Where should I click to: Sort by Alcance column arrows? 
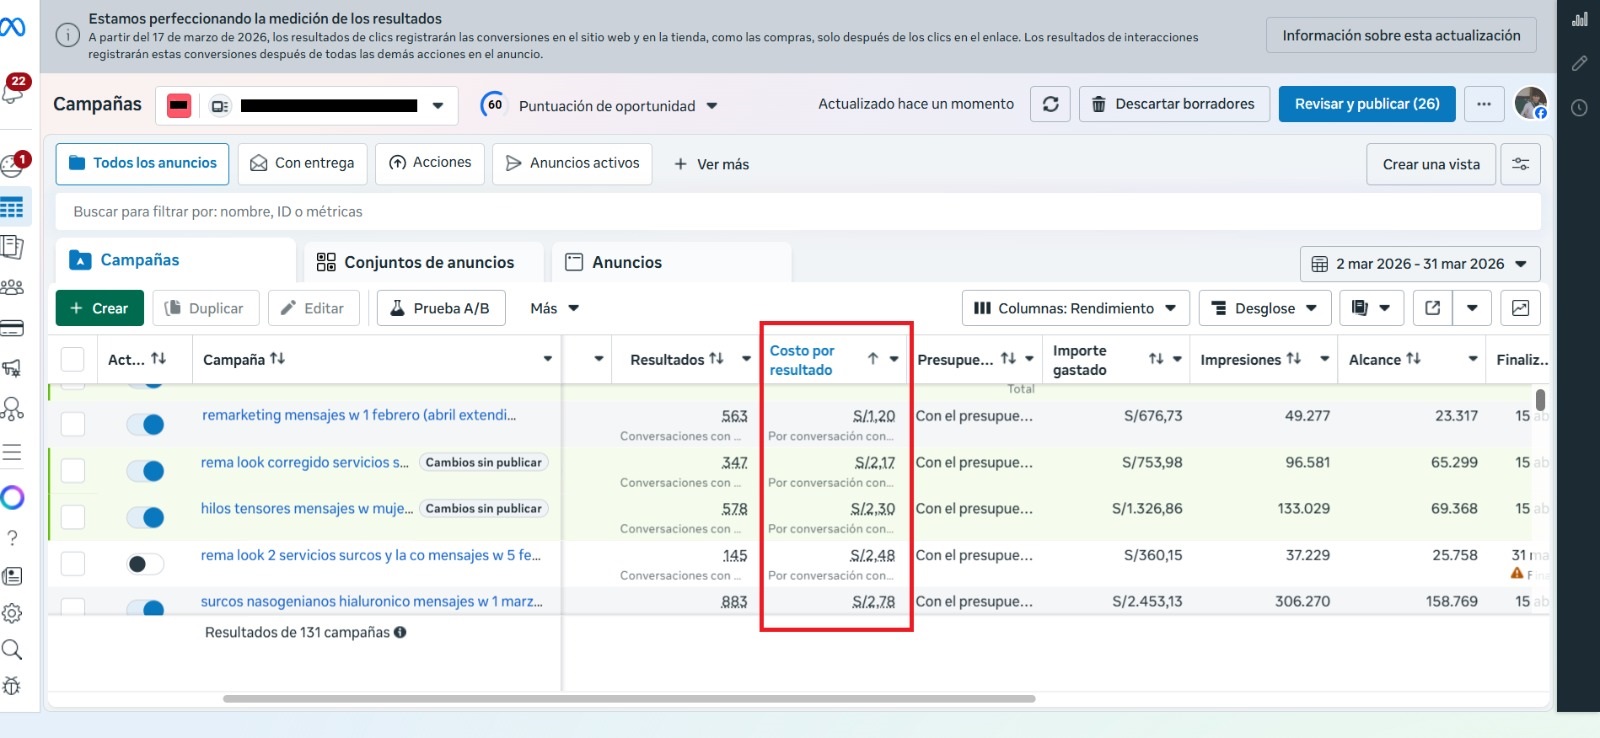1413,359
